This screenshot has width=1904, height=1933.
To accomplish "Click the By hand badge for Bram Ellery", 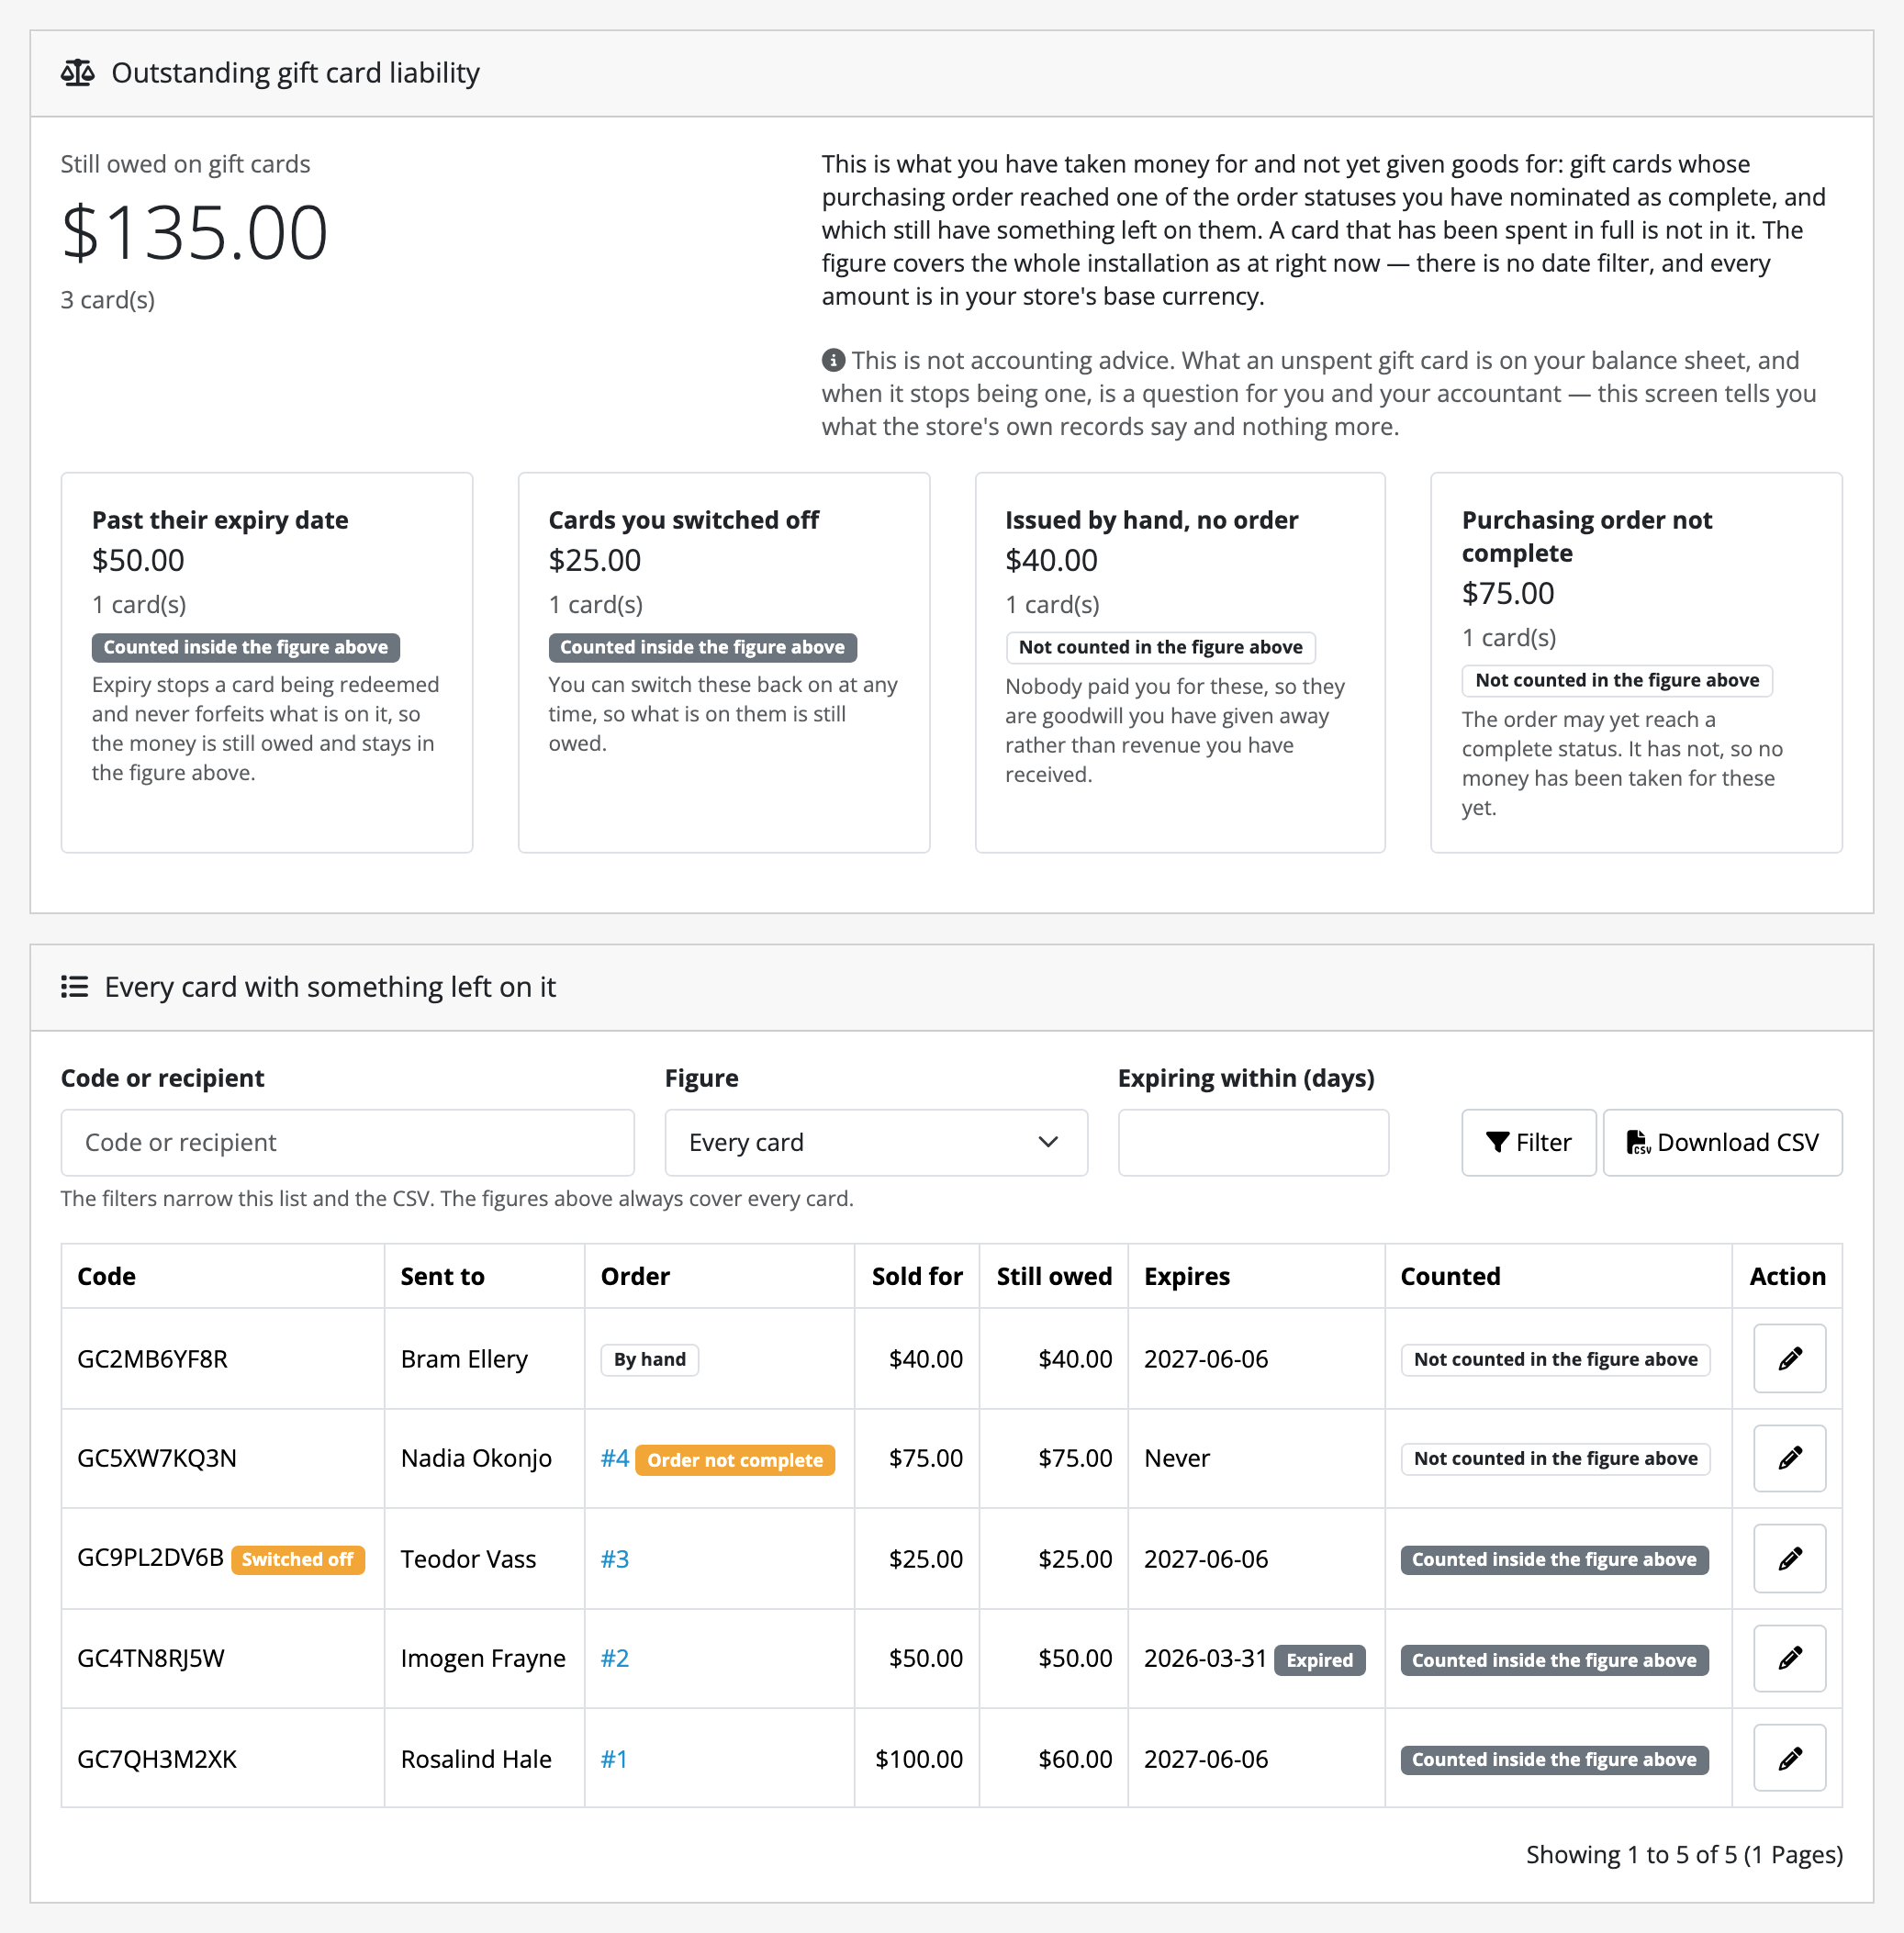I will (x=649, y=1359).
